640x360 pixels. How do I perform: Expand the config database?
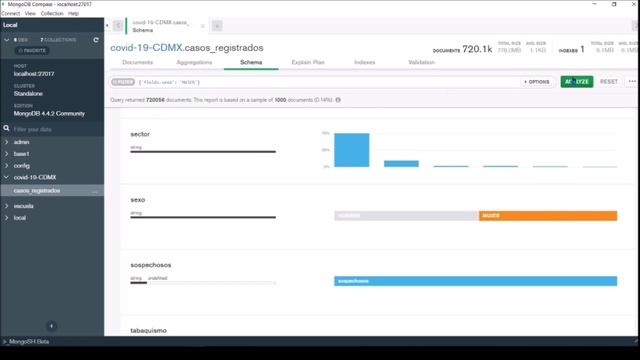(x=7, y=166)
